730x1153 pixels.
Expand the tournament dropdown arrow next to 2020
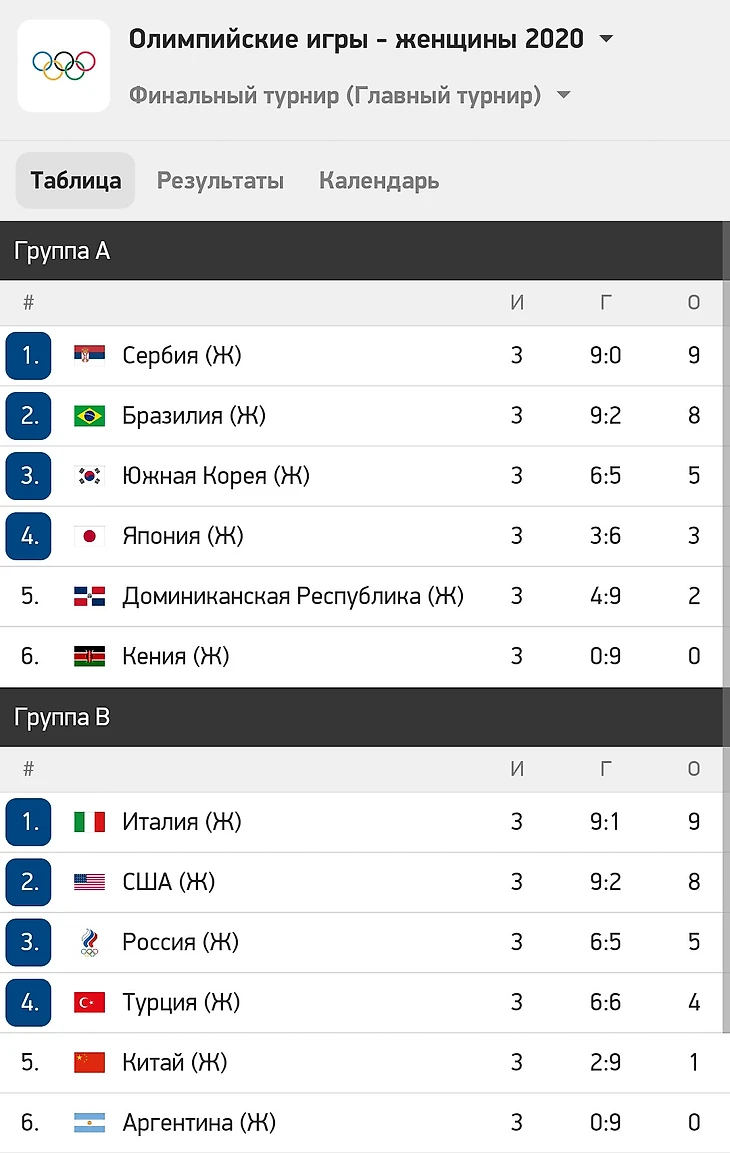[x=605, y=40]
